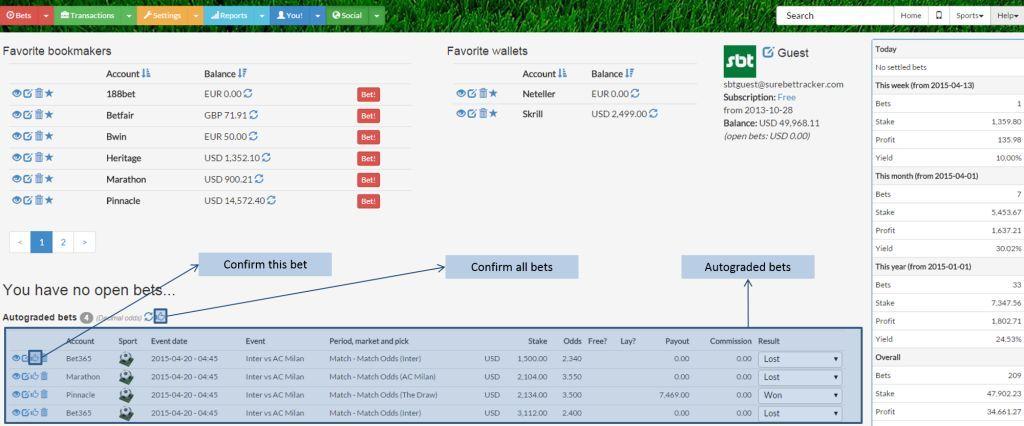
Task: Go to next bookmakers page arrow
Action: 84,242
